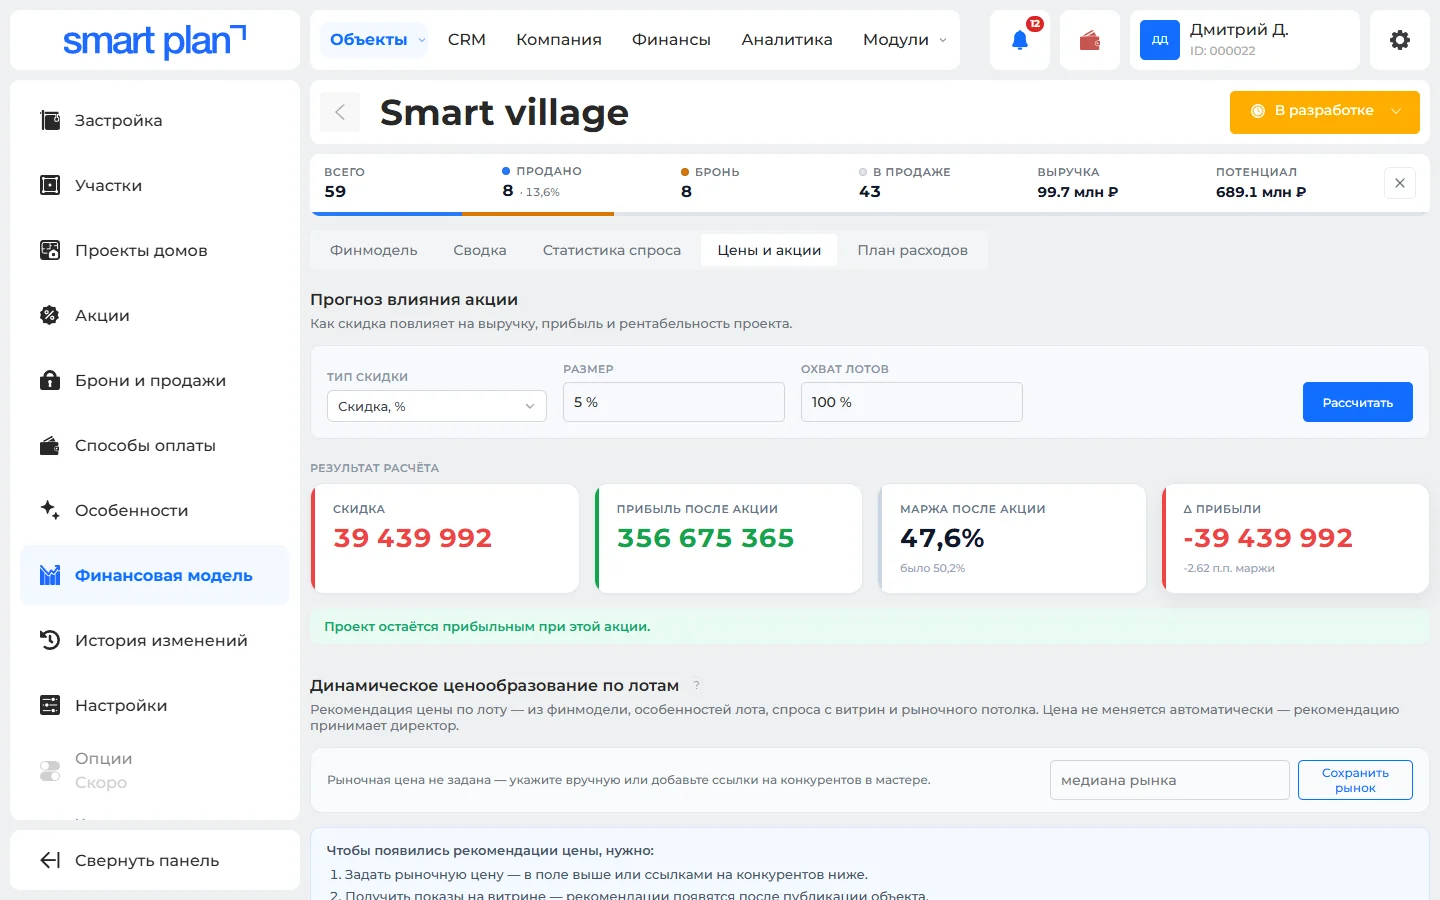Expand the Модули dropdown menu
This screenshot has height=900, width=1440.
click(905, 40)
